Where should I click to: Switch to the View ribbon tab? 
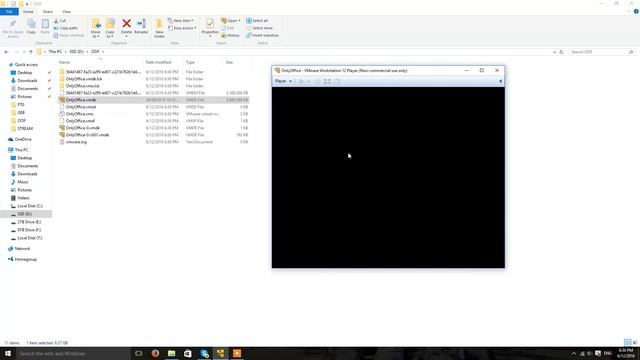[66, 11]
